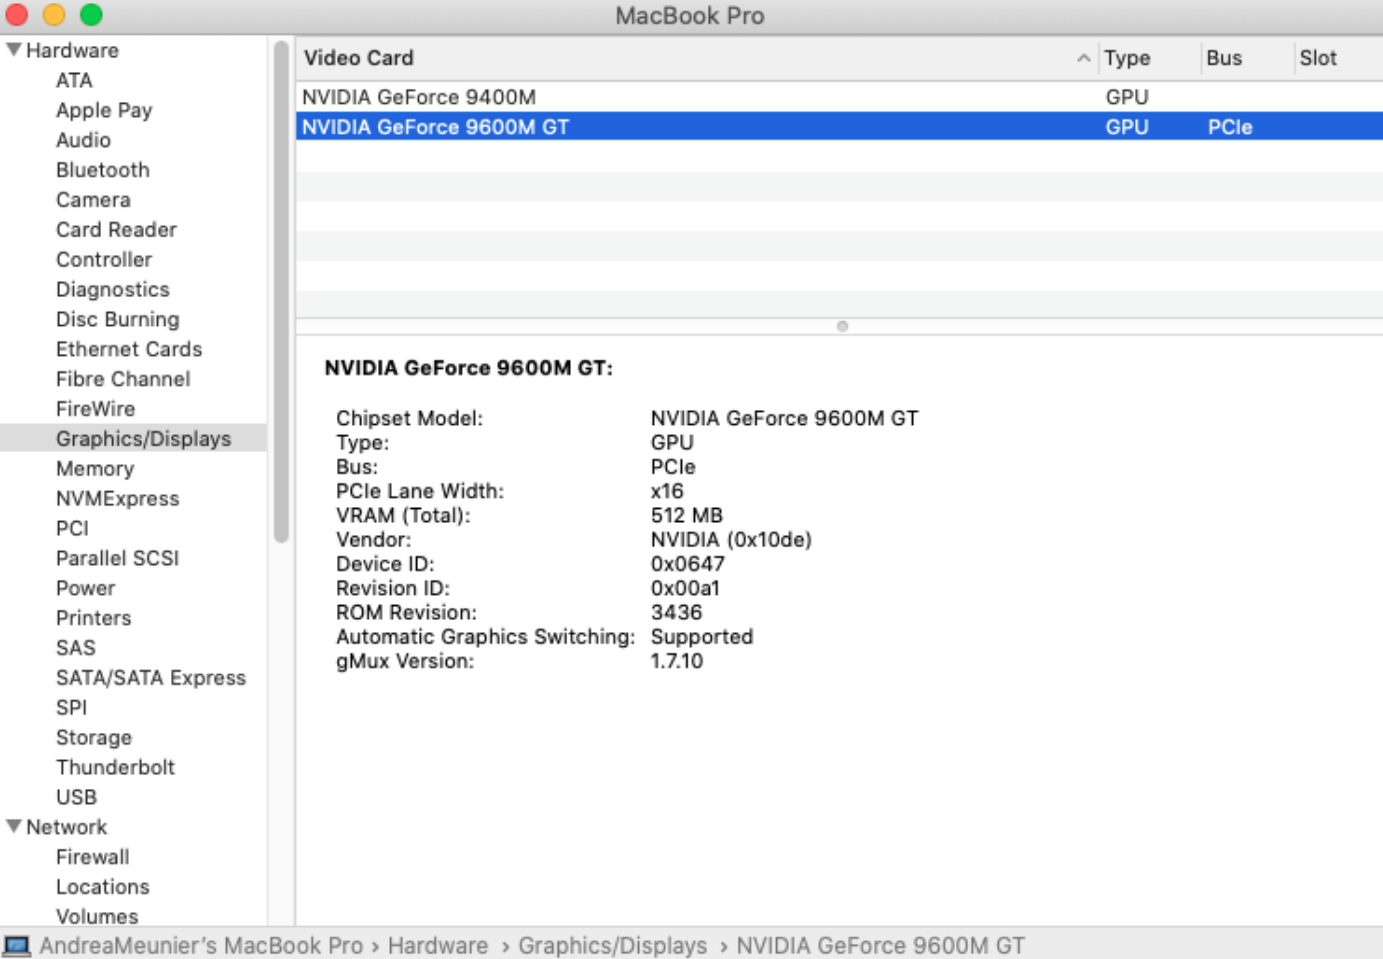Image resolution: width=1383 pixels, height=959 pixels.
Task: Select Parallel SCSI in the sidebar
Action: [118, 558]
